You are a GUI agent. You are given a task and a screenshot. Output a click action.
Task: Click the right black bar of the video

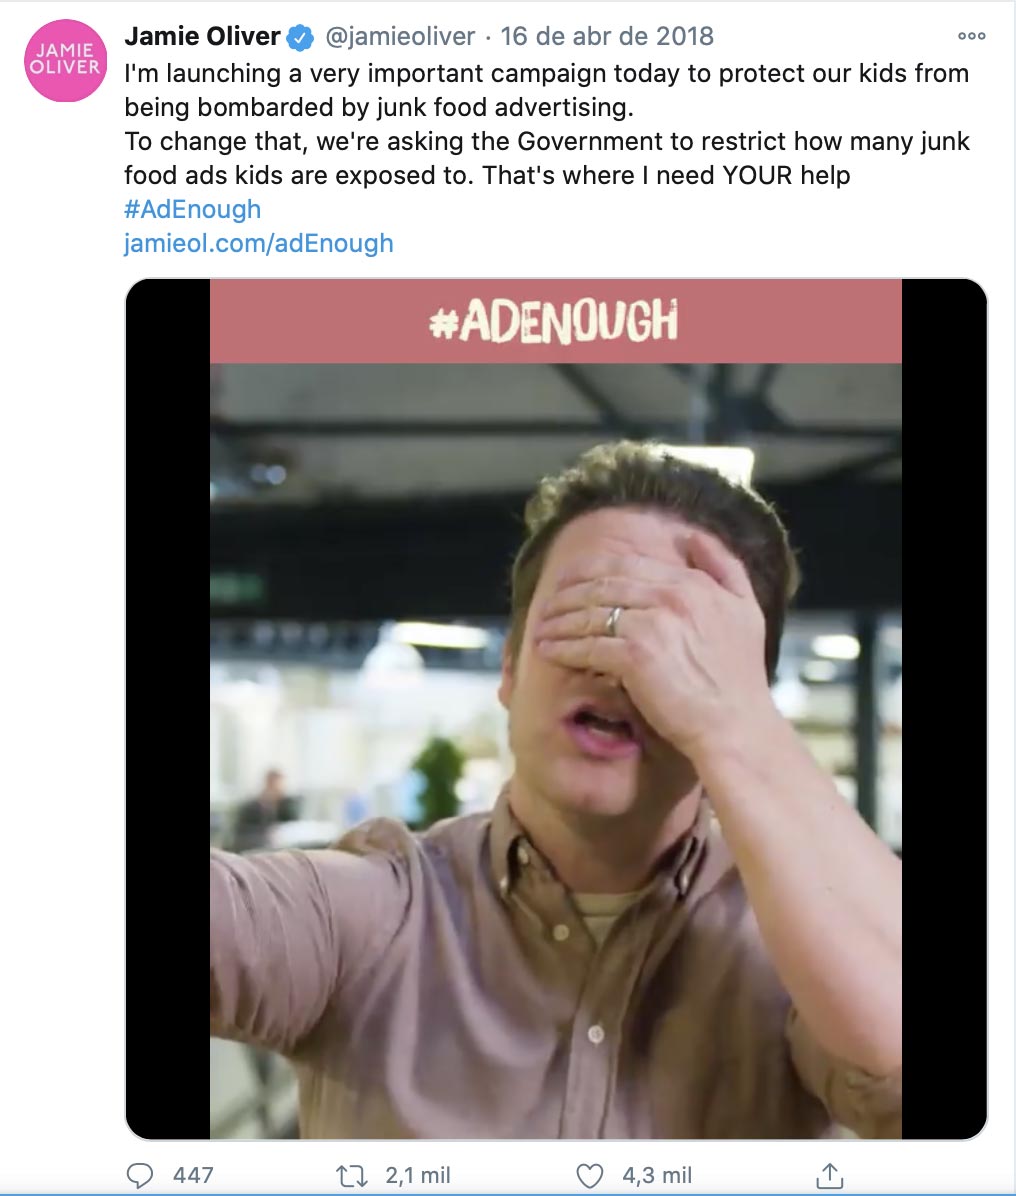coord(944,709)
